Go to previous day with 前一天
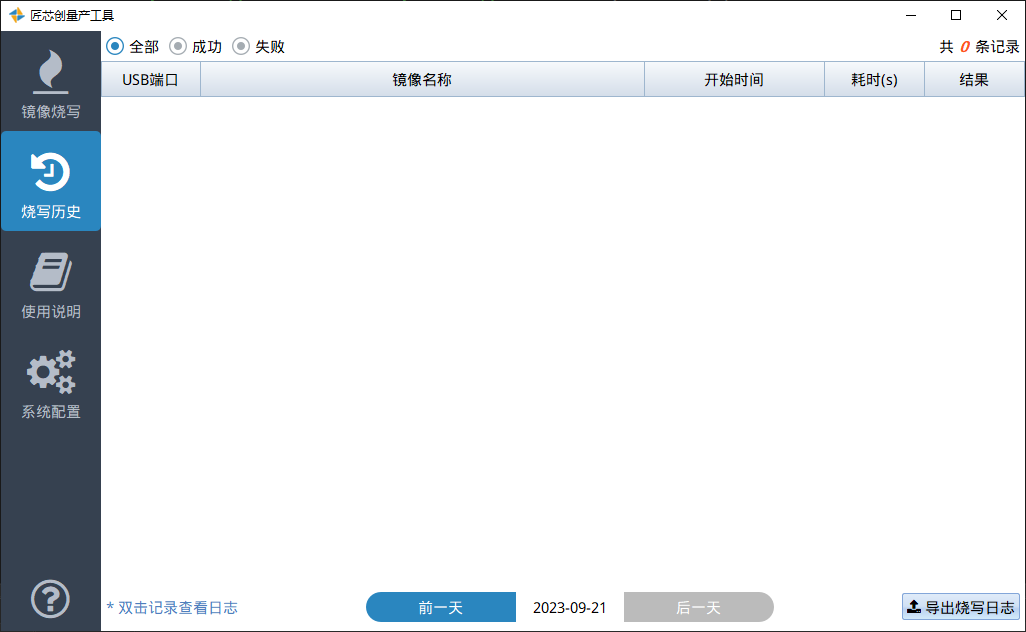The height and width of the screenshot is (632, 1026). [x=440, y=607]
